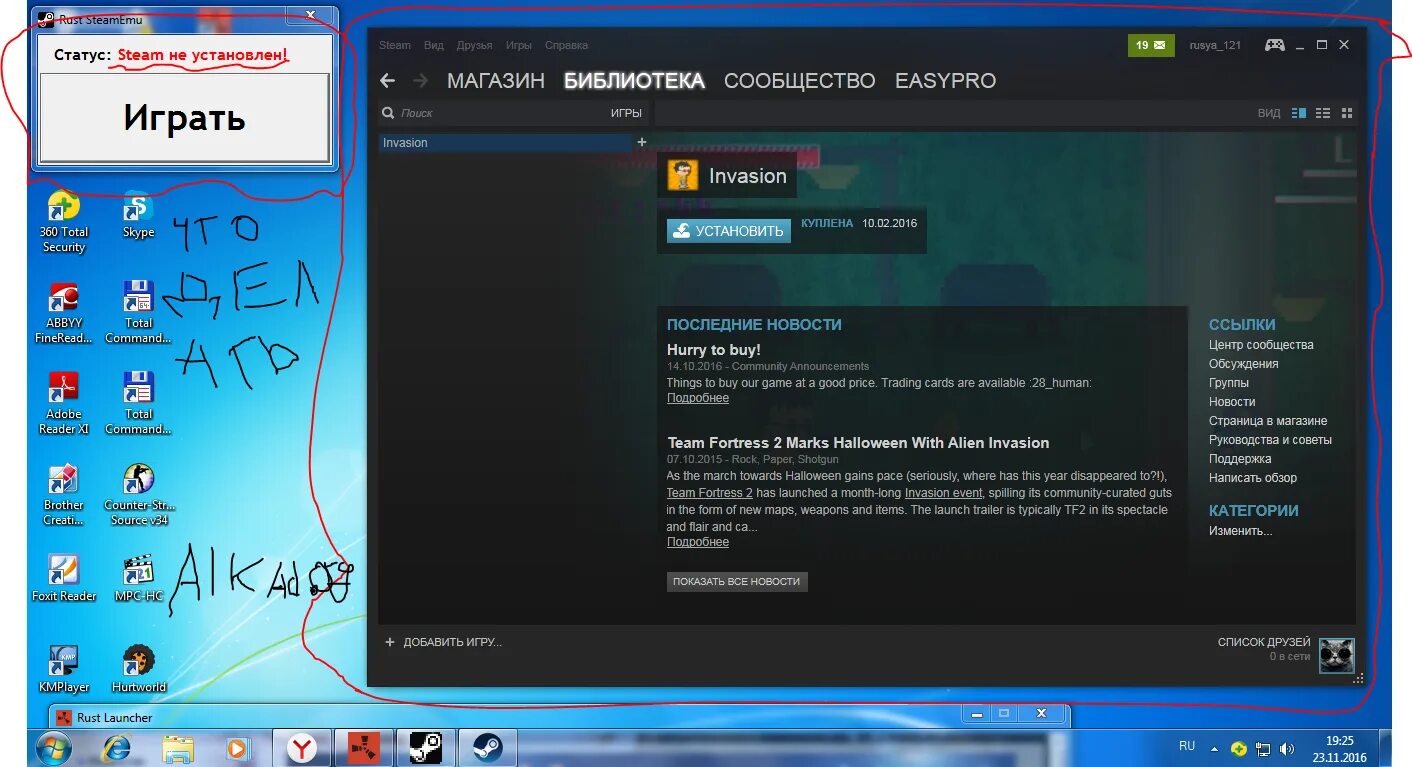Go to the СООБЩЕСТВО tab
Image resolution: width=1412 pixels, height=767 pixels.
[799, 81]
